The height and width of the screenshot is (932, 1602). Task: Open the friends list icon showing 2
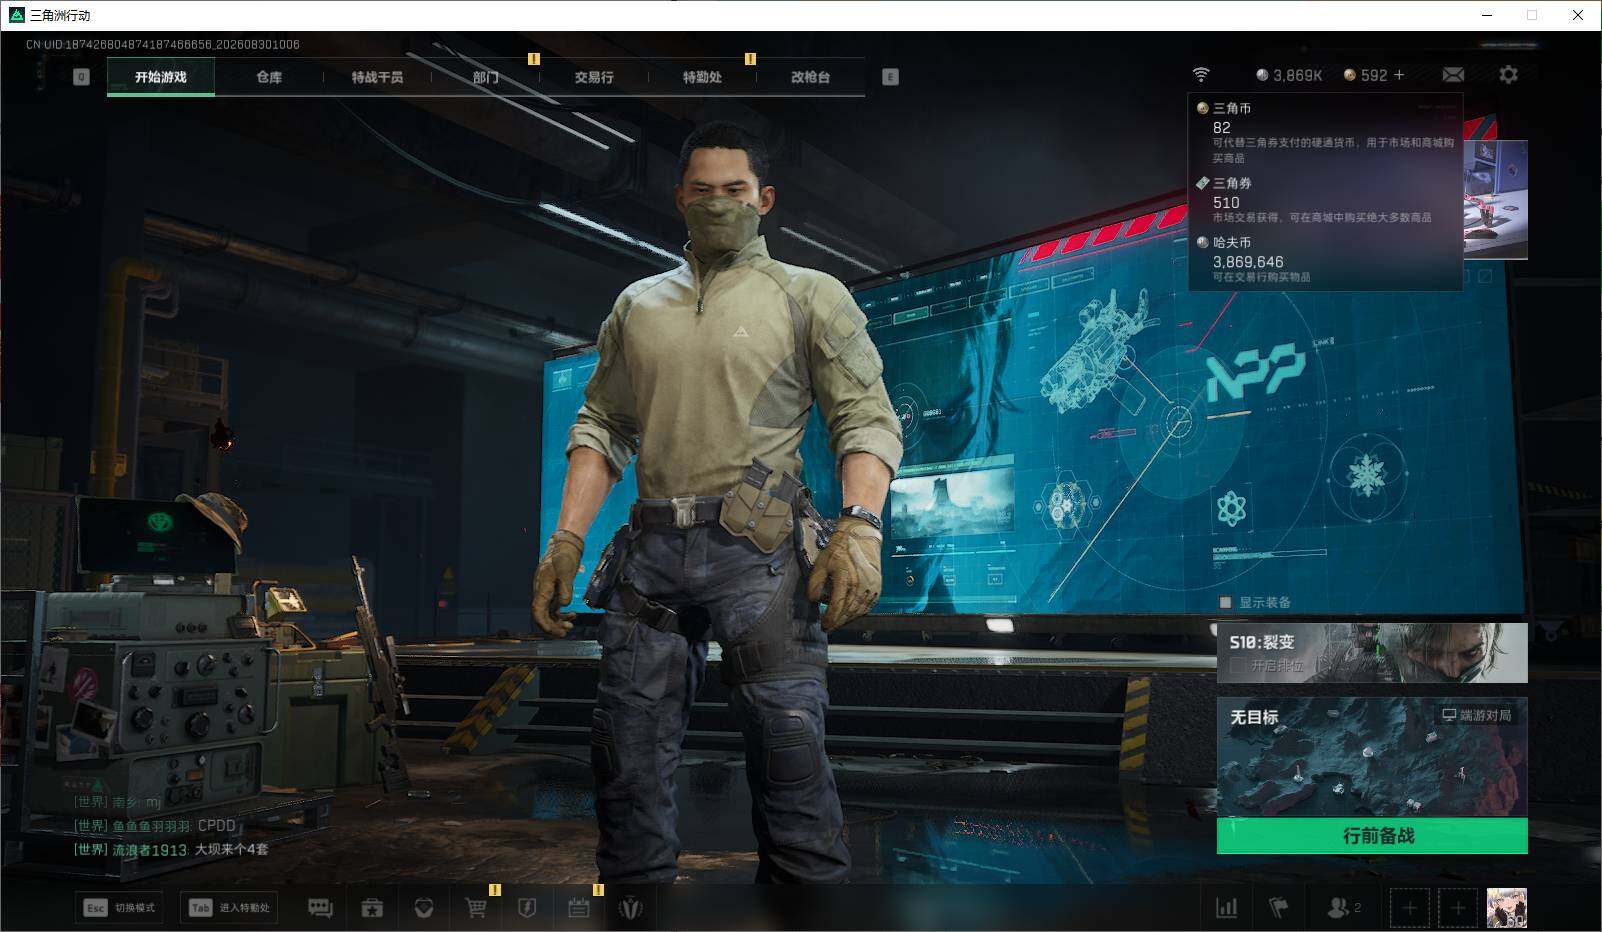coord(1343,908)
